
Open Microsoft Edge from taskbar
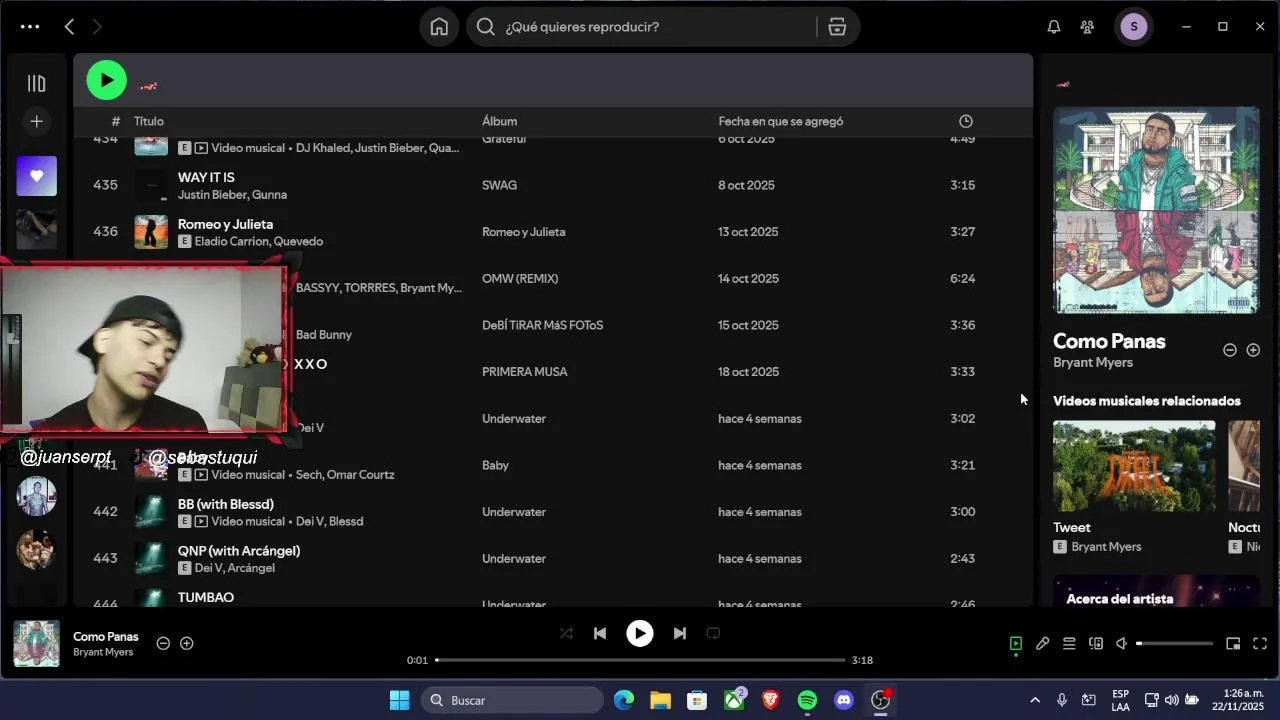tap(624, 700)
